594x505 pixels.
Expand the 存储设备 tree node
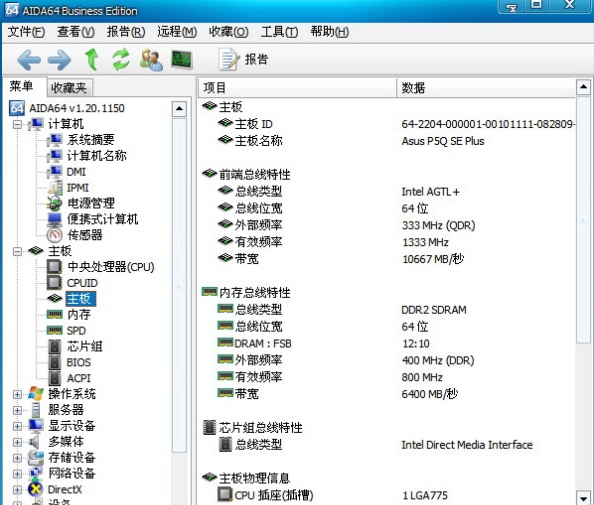click(x=17, y=458)
